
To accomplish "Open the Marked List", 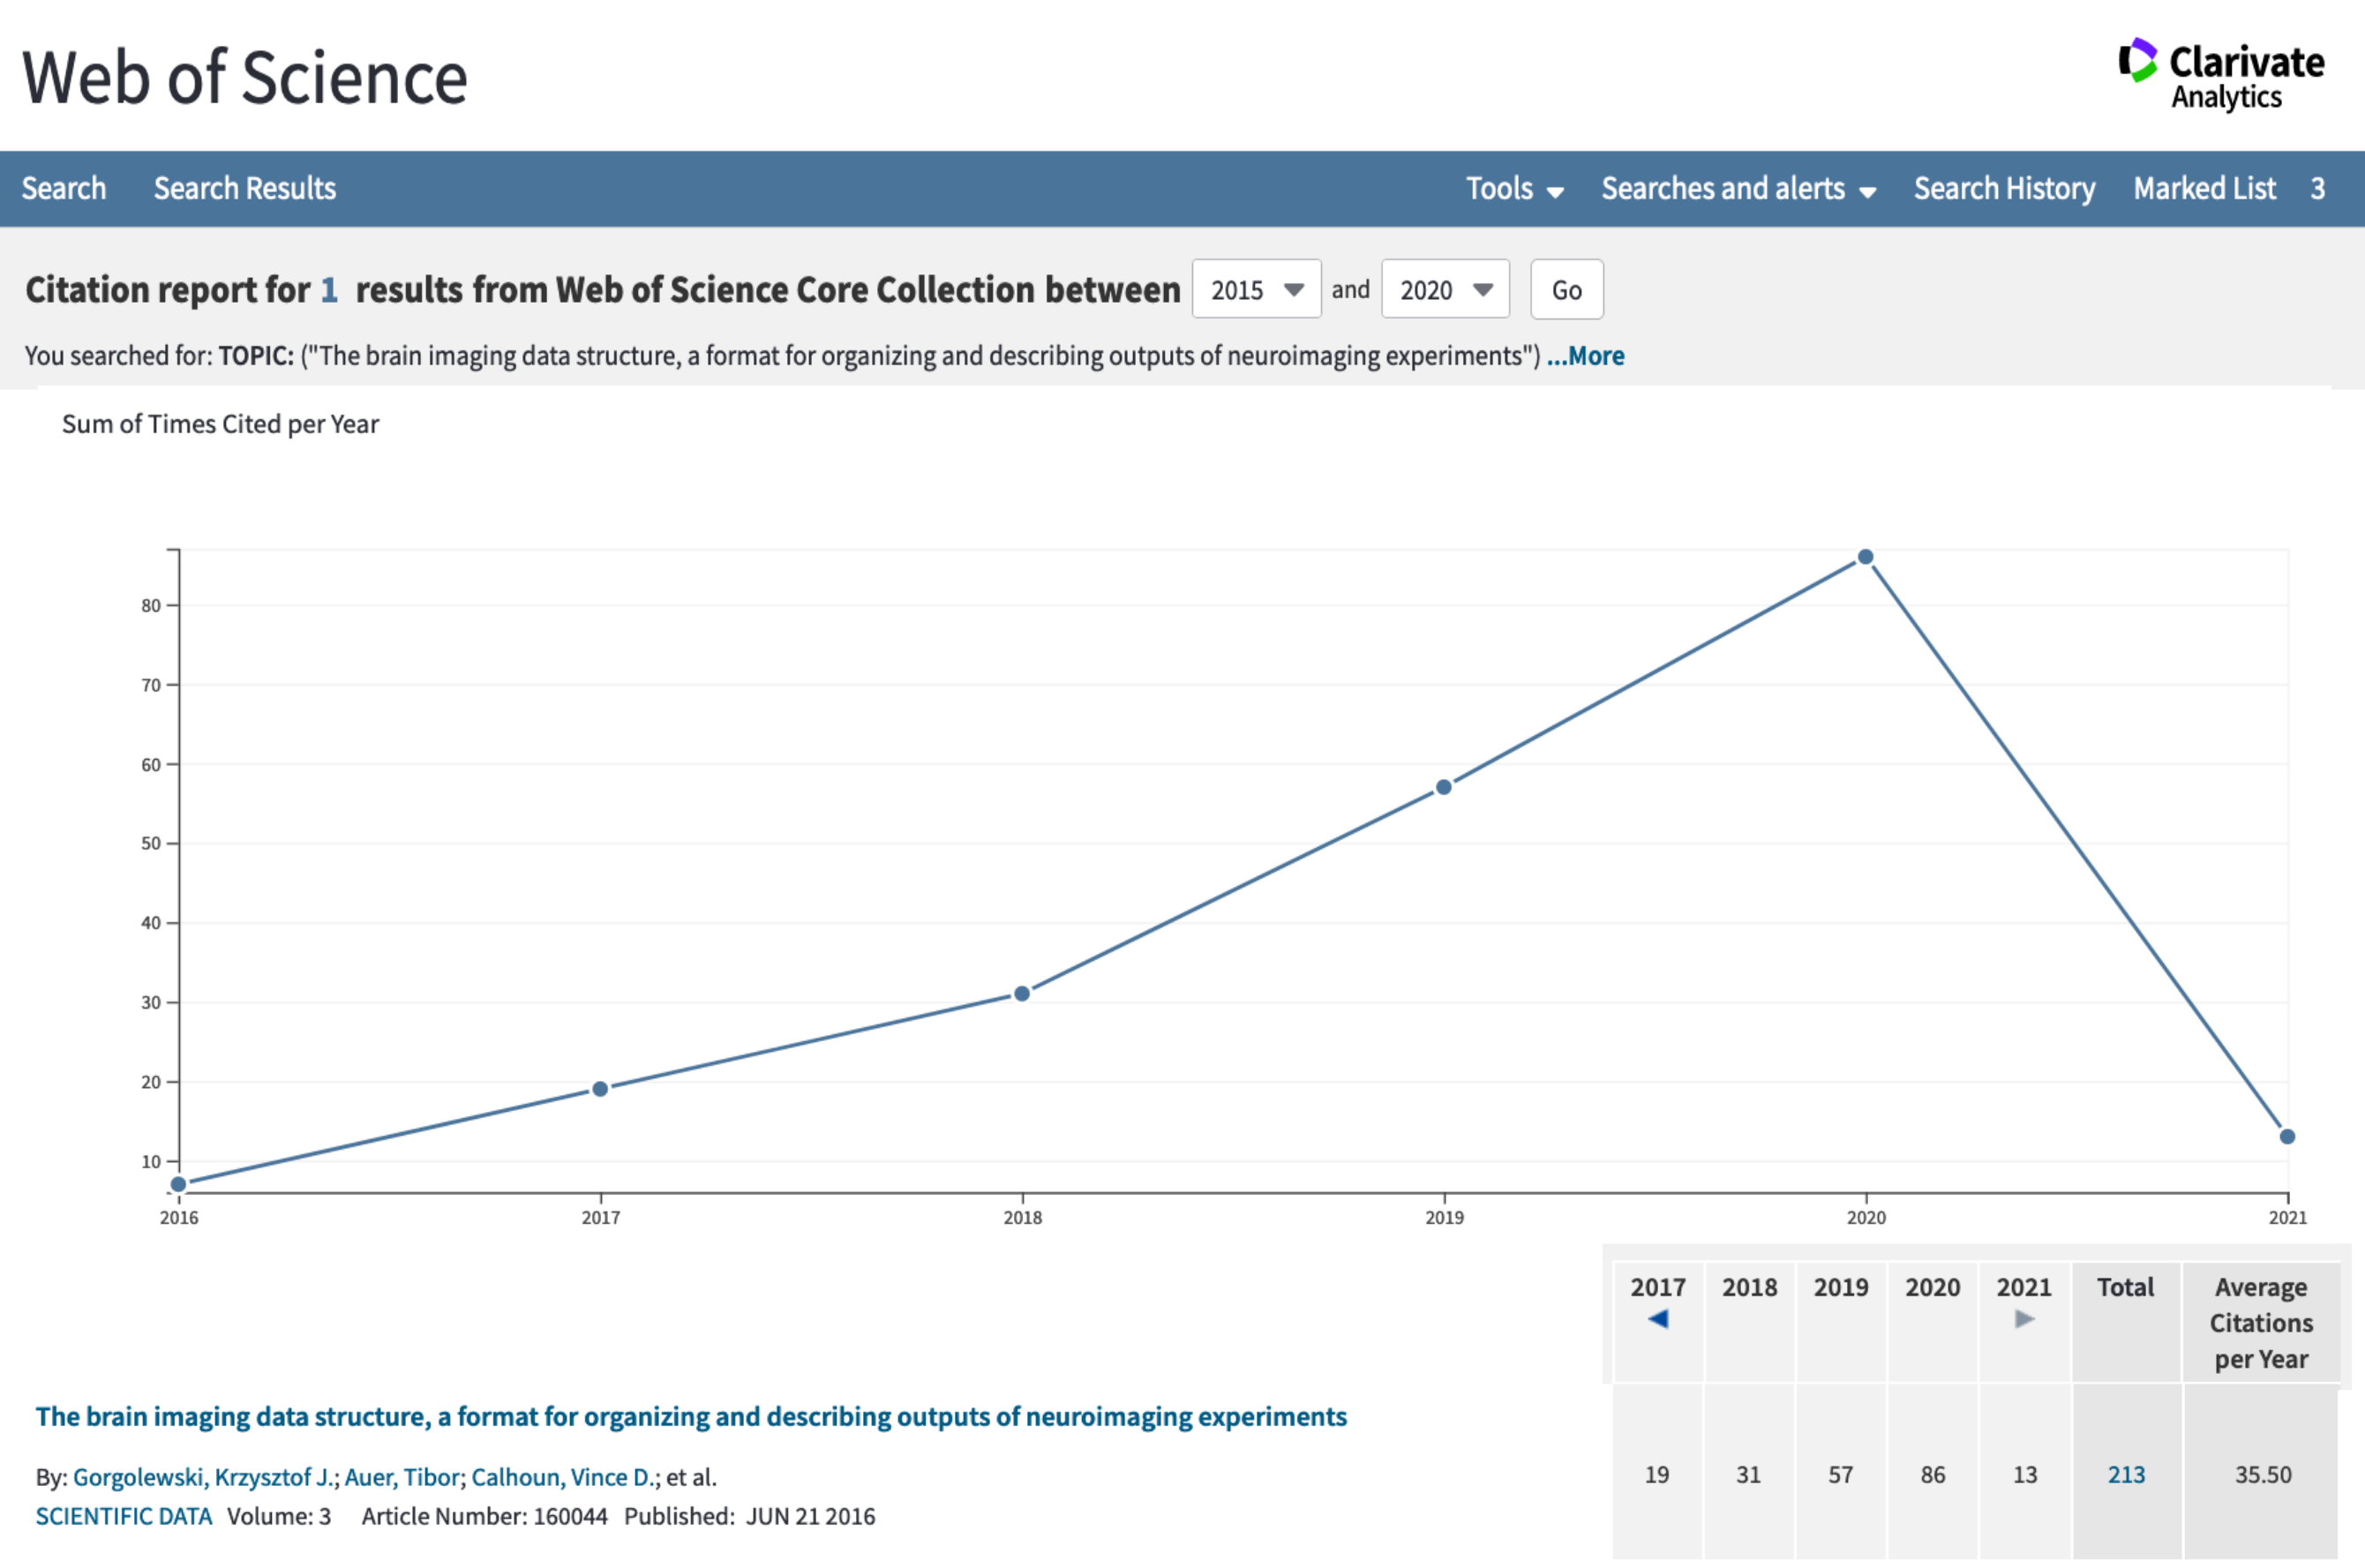I will click(x=2205, y=188).
